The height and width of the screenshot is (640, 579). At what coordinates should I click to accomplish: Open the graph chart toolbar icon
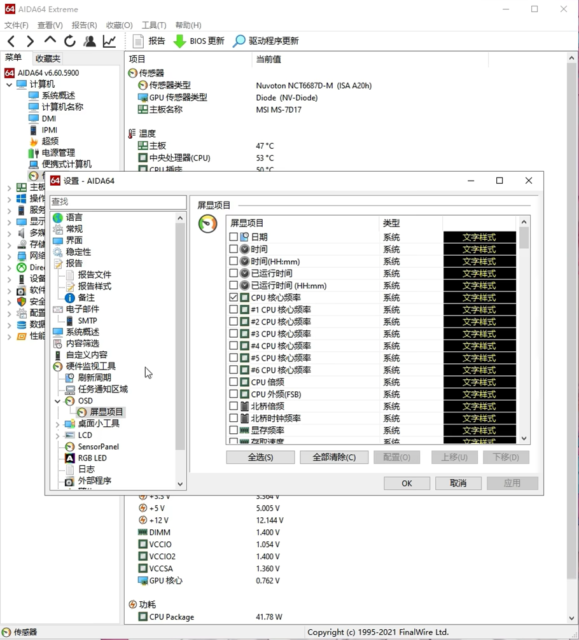pos(109,41)
